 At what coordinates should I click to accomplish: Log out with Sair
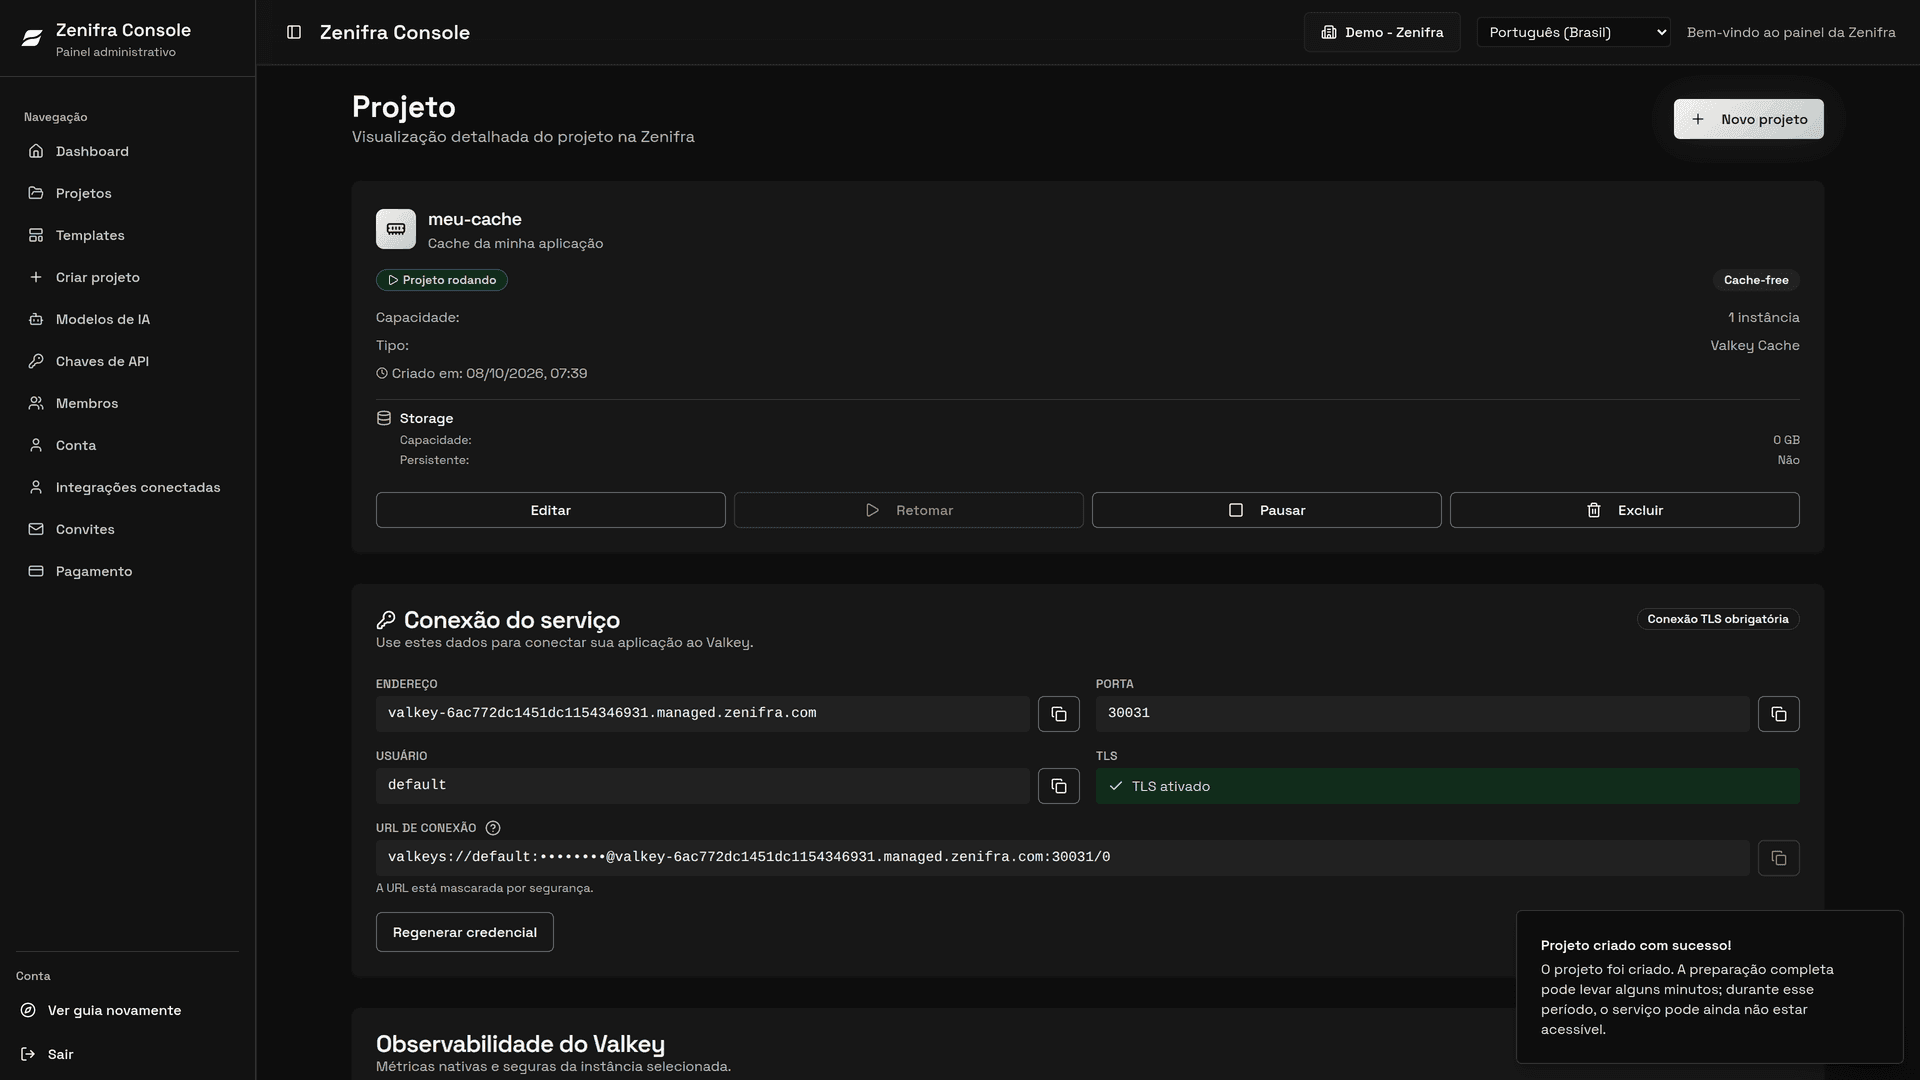[128, 1054]
